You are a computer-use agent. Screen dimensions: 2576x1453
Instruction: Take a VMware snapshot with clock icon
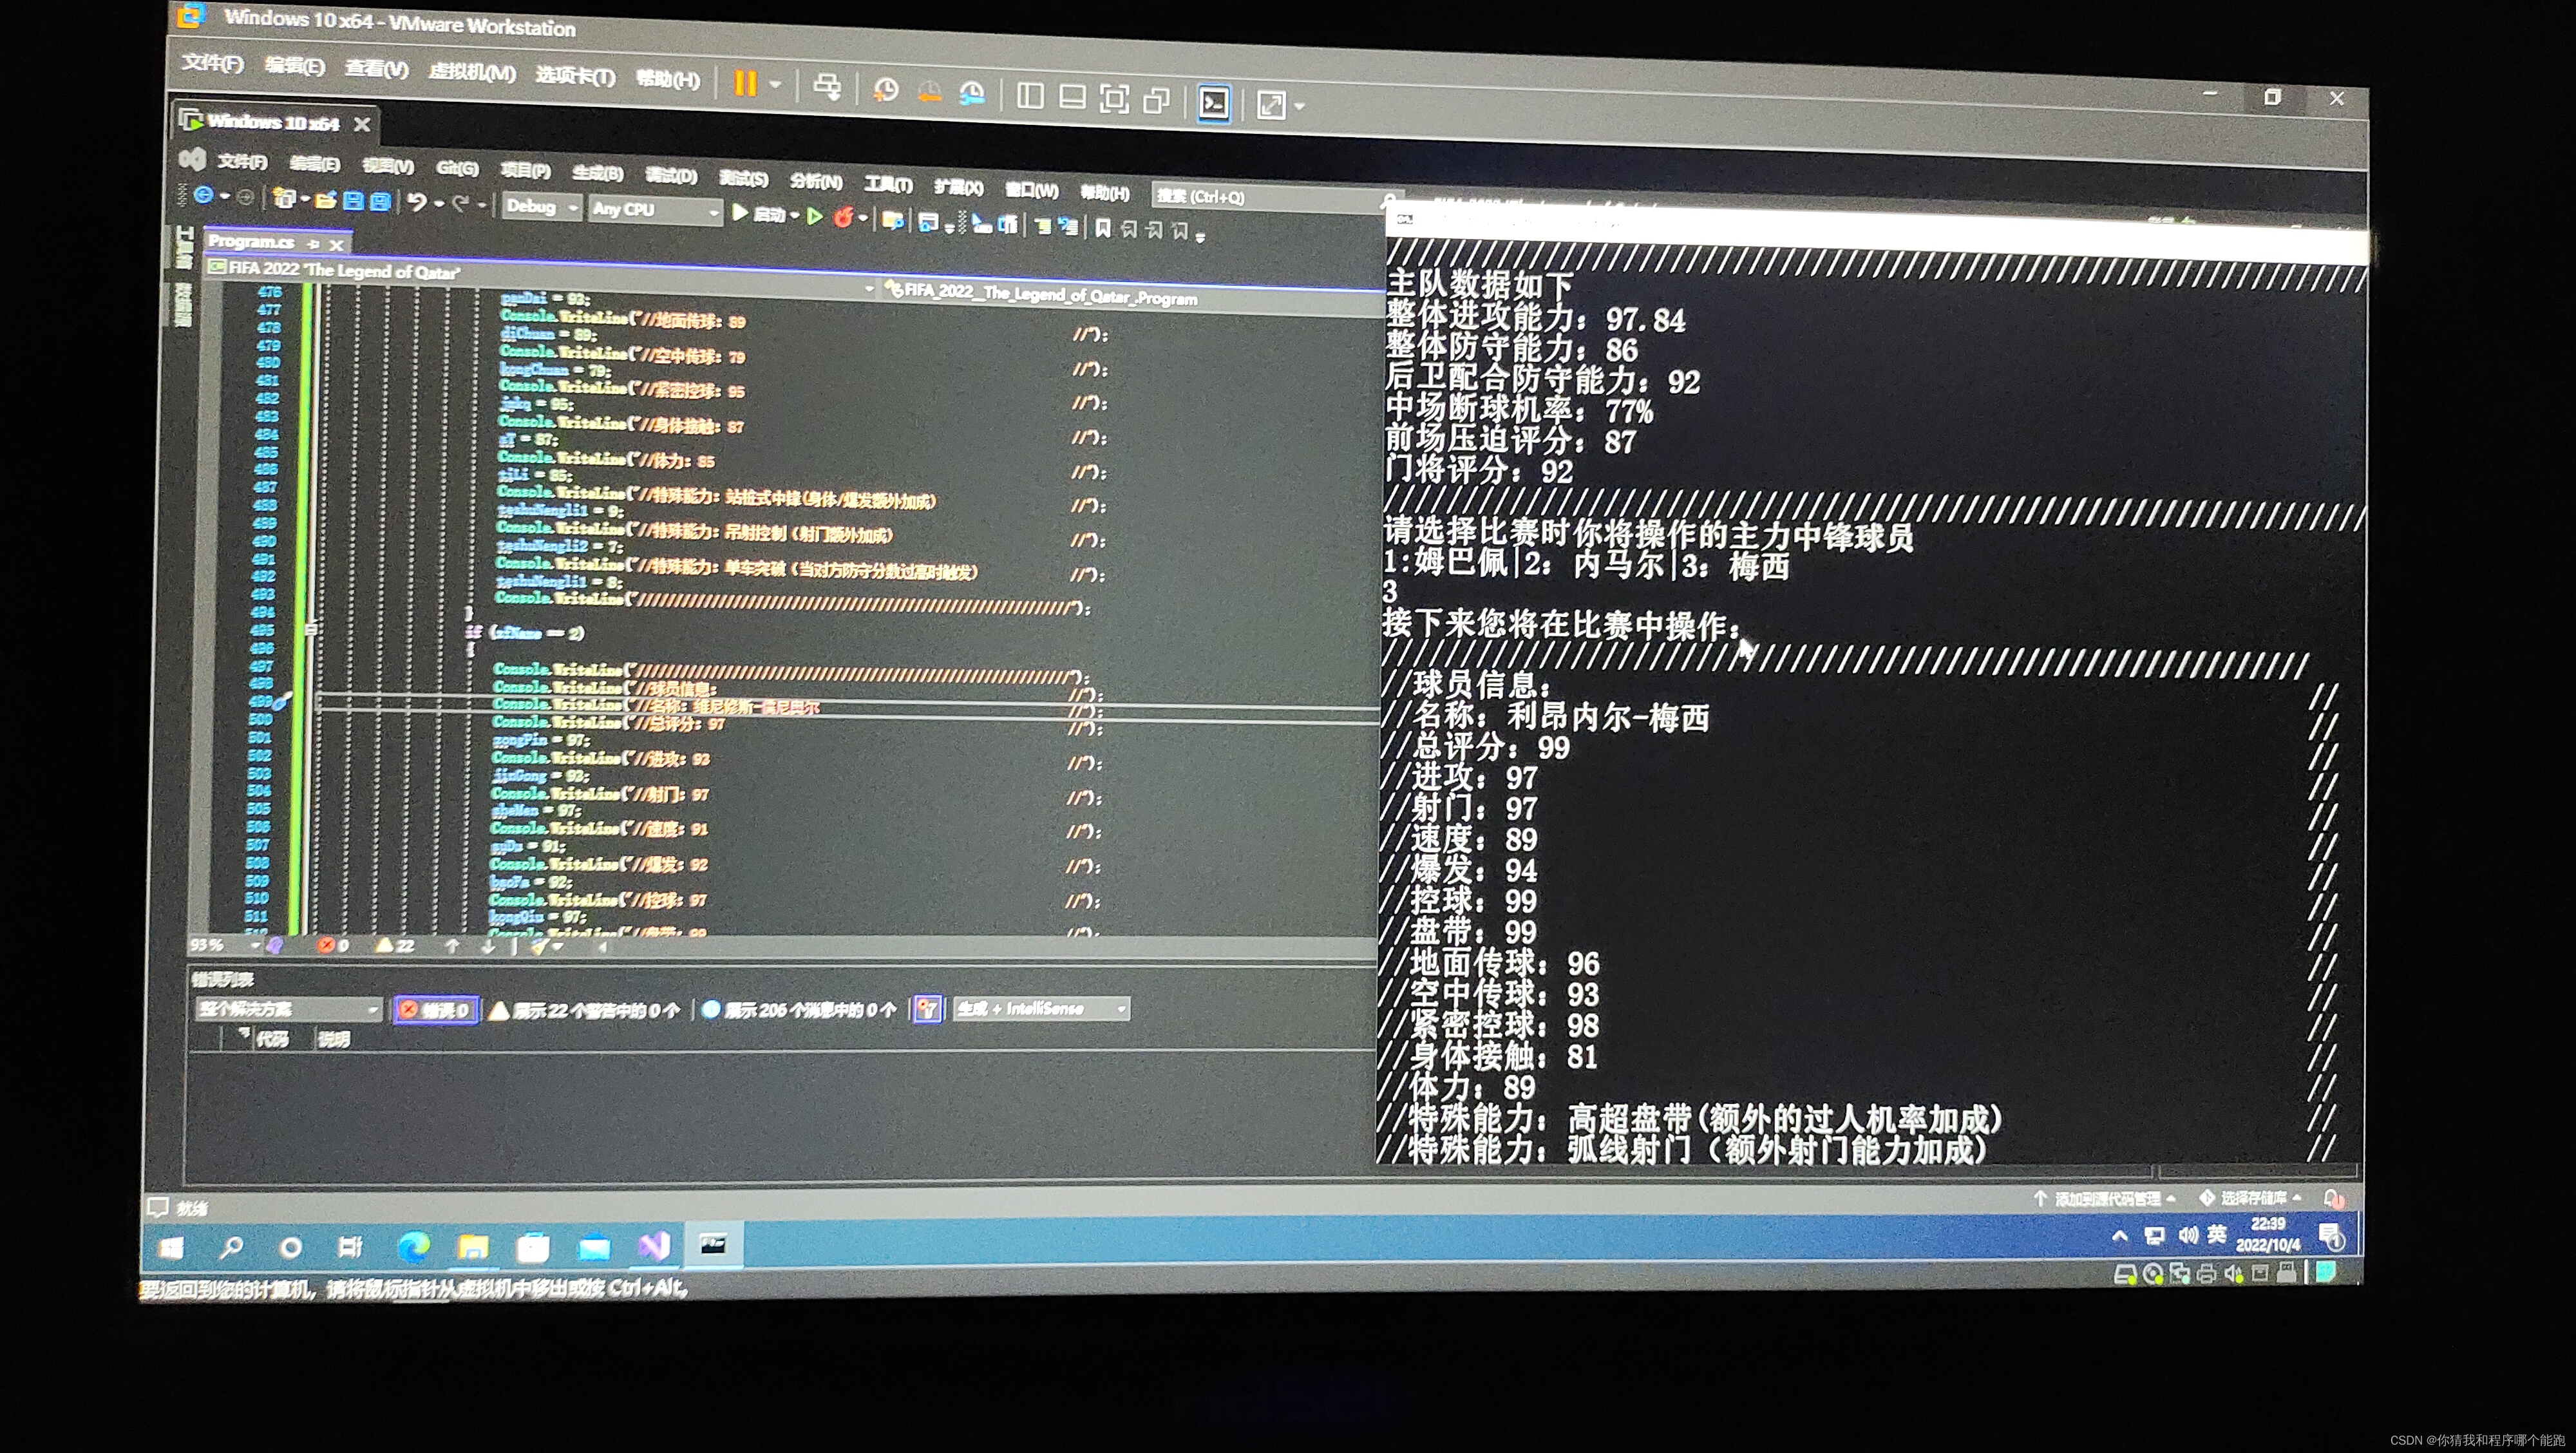pyautogui.click(x=885, y=91)
